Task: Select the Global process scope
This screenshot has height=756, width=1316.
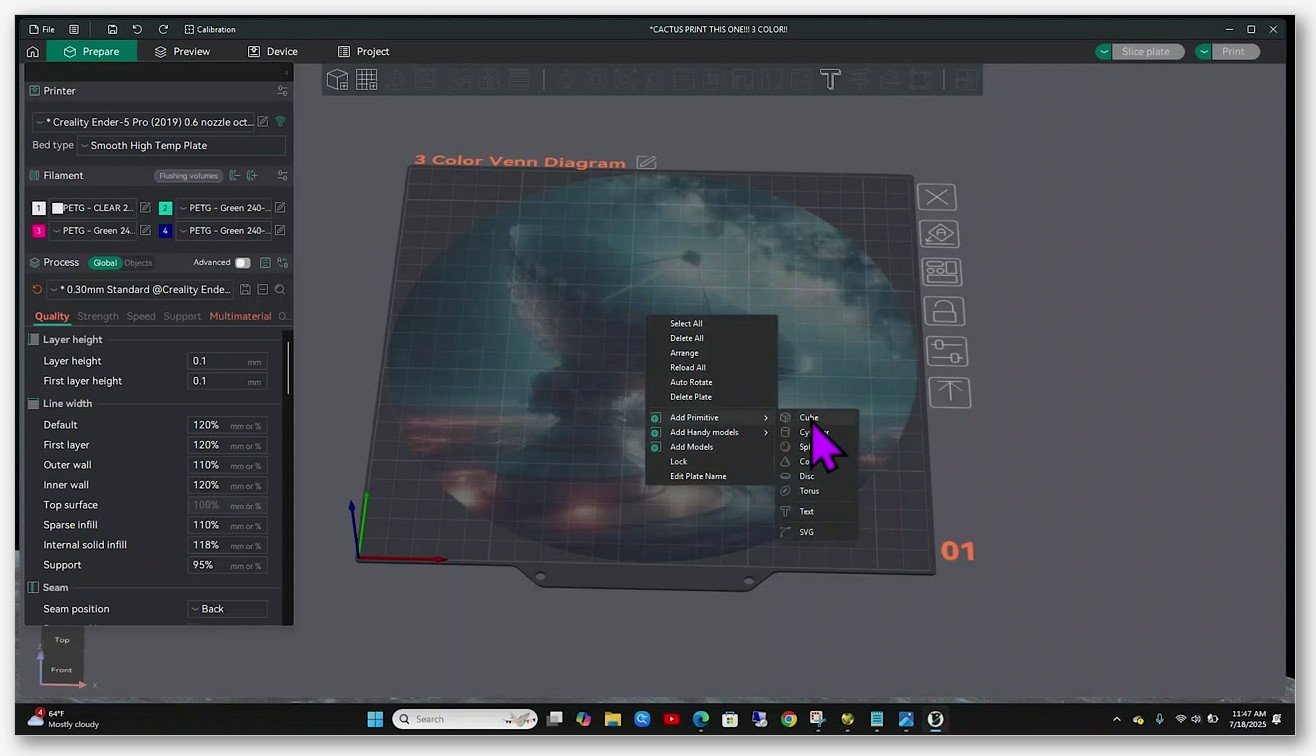Action: pos(105,263)
